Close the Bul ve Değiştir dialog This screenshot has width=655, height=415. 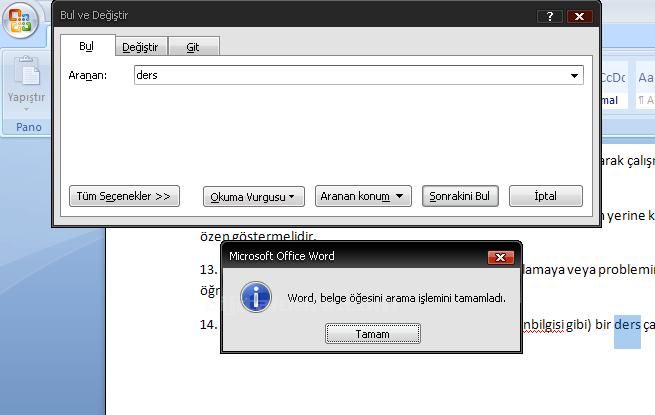click(x=579, y=16)
